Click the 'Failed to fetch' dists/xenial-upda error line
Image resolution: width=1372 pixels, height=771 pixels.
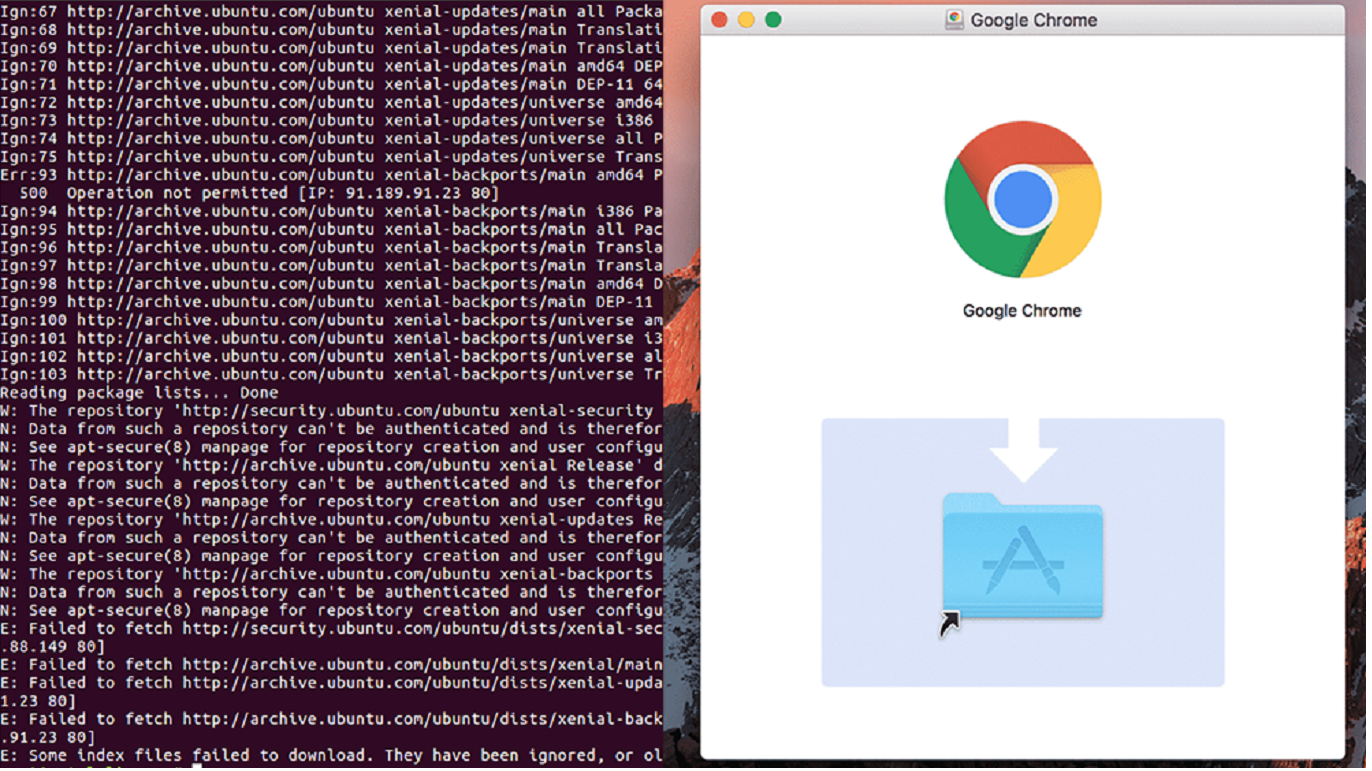tap(331, 683)
